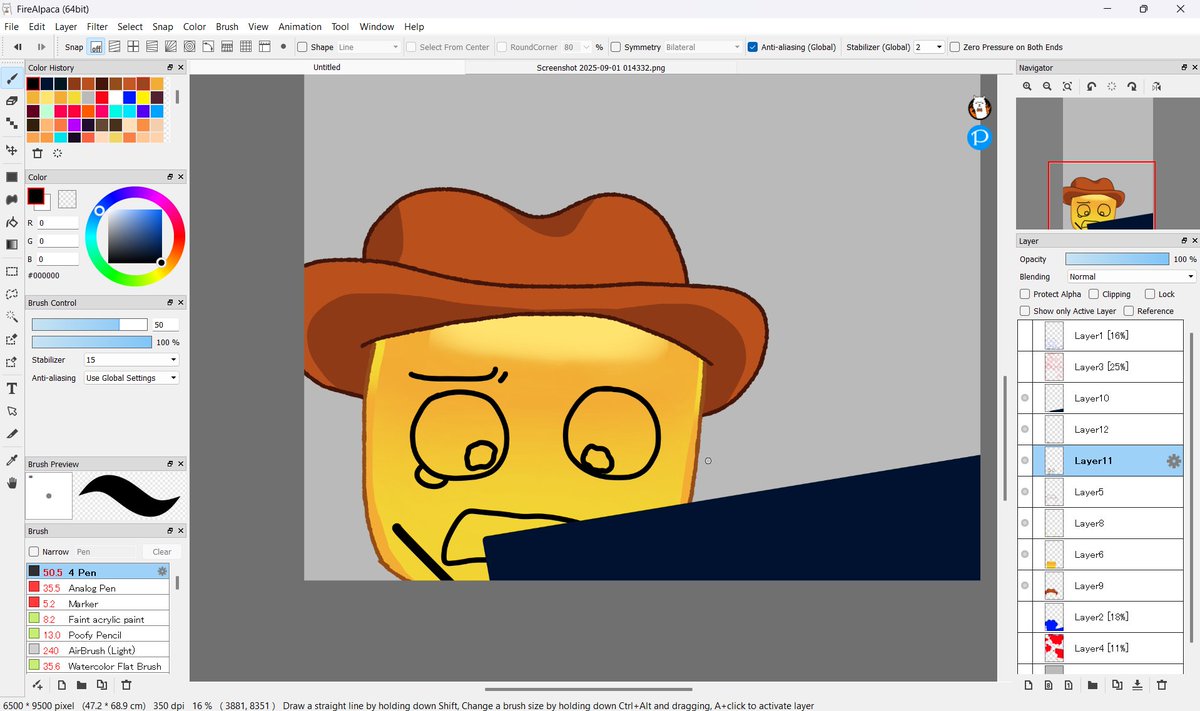Click Fit to Window icon in Navigator
Screen dimensions: 1200x711
(1069, 87)
